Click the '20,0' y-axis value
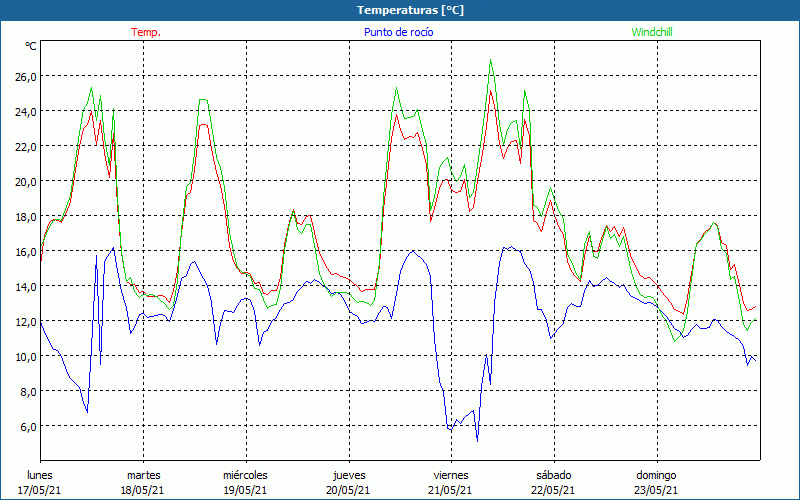The height and width of the screenshot is (500, 800). pyautogui.click(x=26, y=182)
